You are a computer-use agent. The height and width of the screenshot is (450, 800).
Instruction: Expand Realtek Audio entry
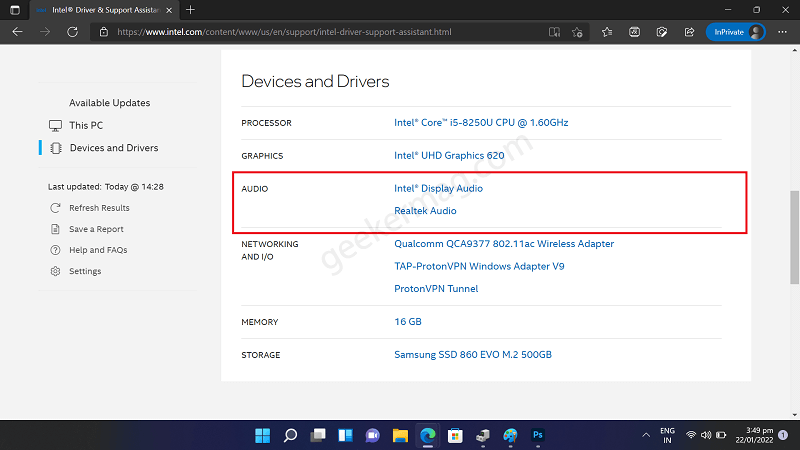point(425,211)
